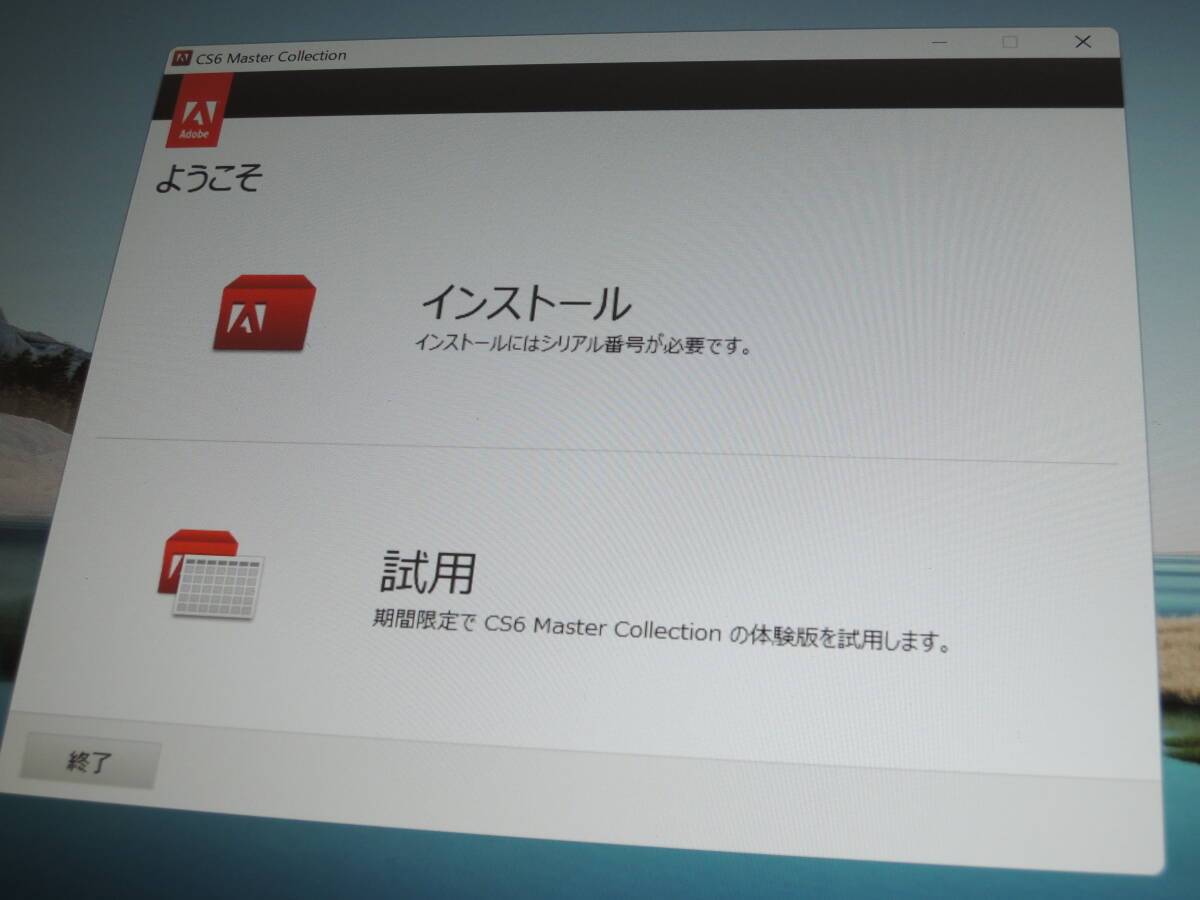Click the serial number required description text
Image resolution: width=1200 pixels, height=900 pixels.
click(582, 346)
